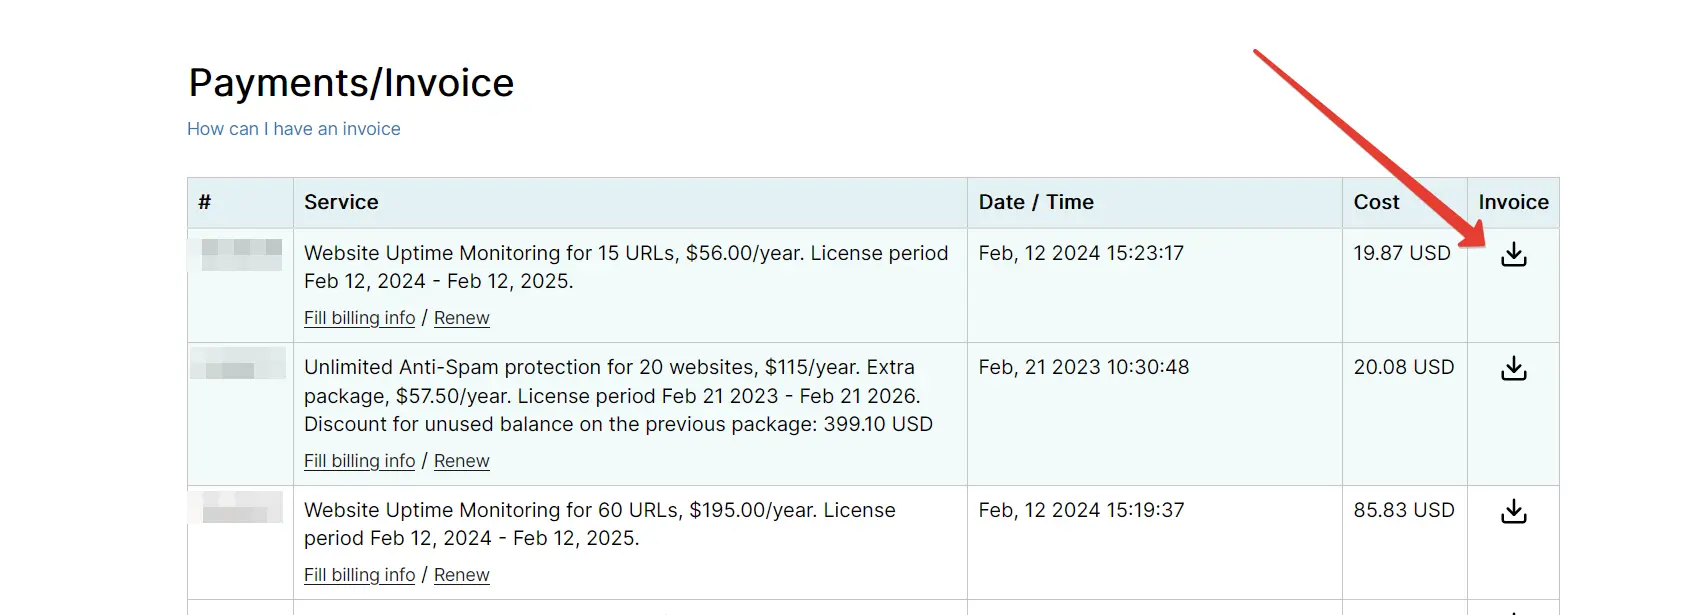Click the Payments/Invoice page heading

pyautogui.click(x=351, y=83)
